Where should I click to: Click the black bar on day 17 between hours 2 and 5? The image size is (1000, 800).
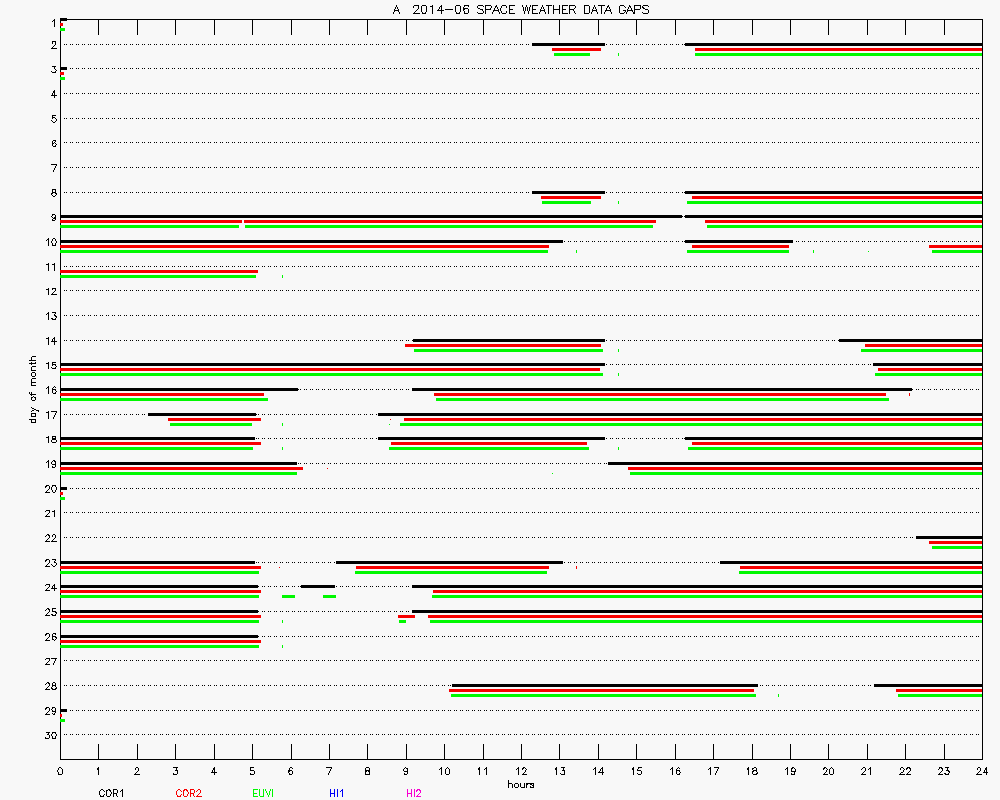click(x=202, y=414)
